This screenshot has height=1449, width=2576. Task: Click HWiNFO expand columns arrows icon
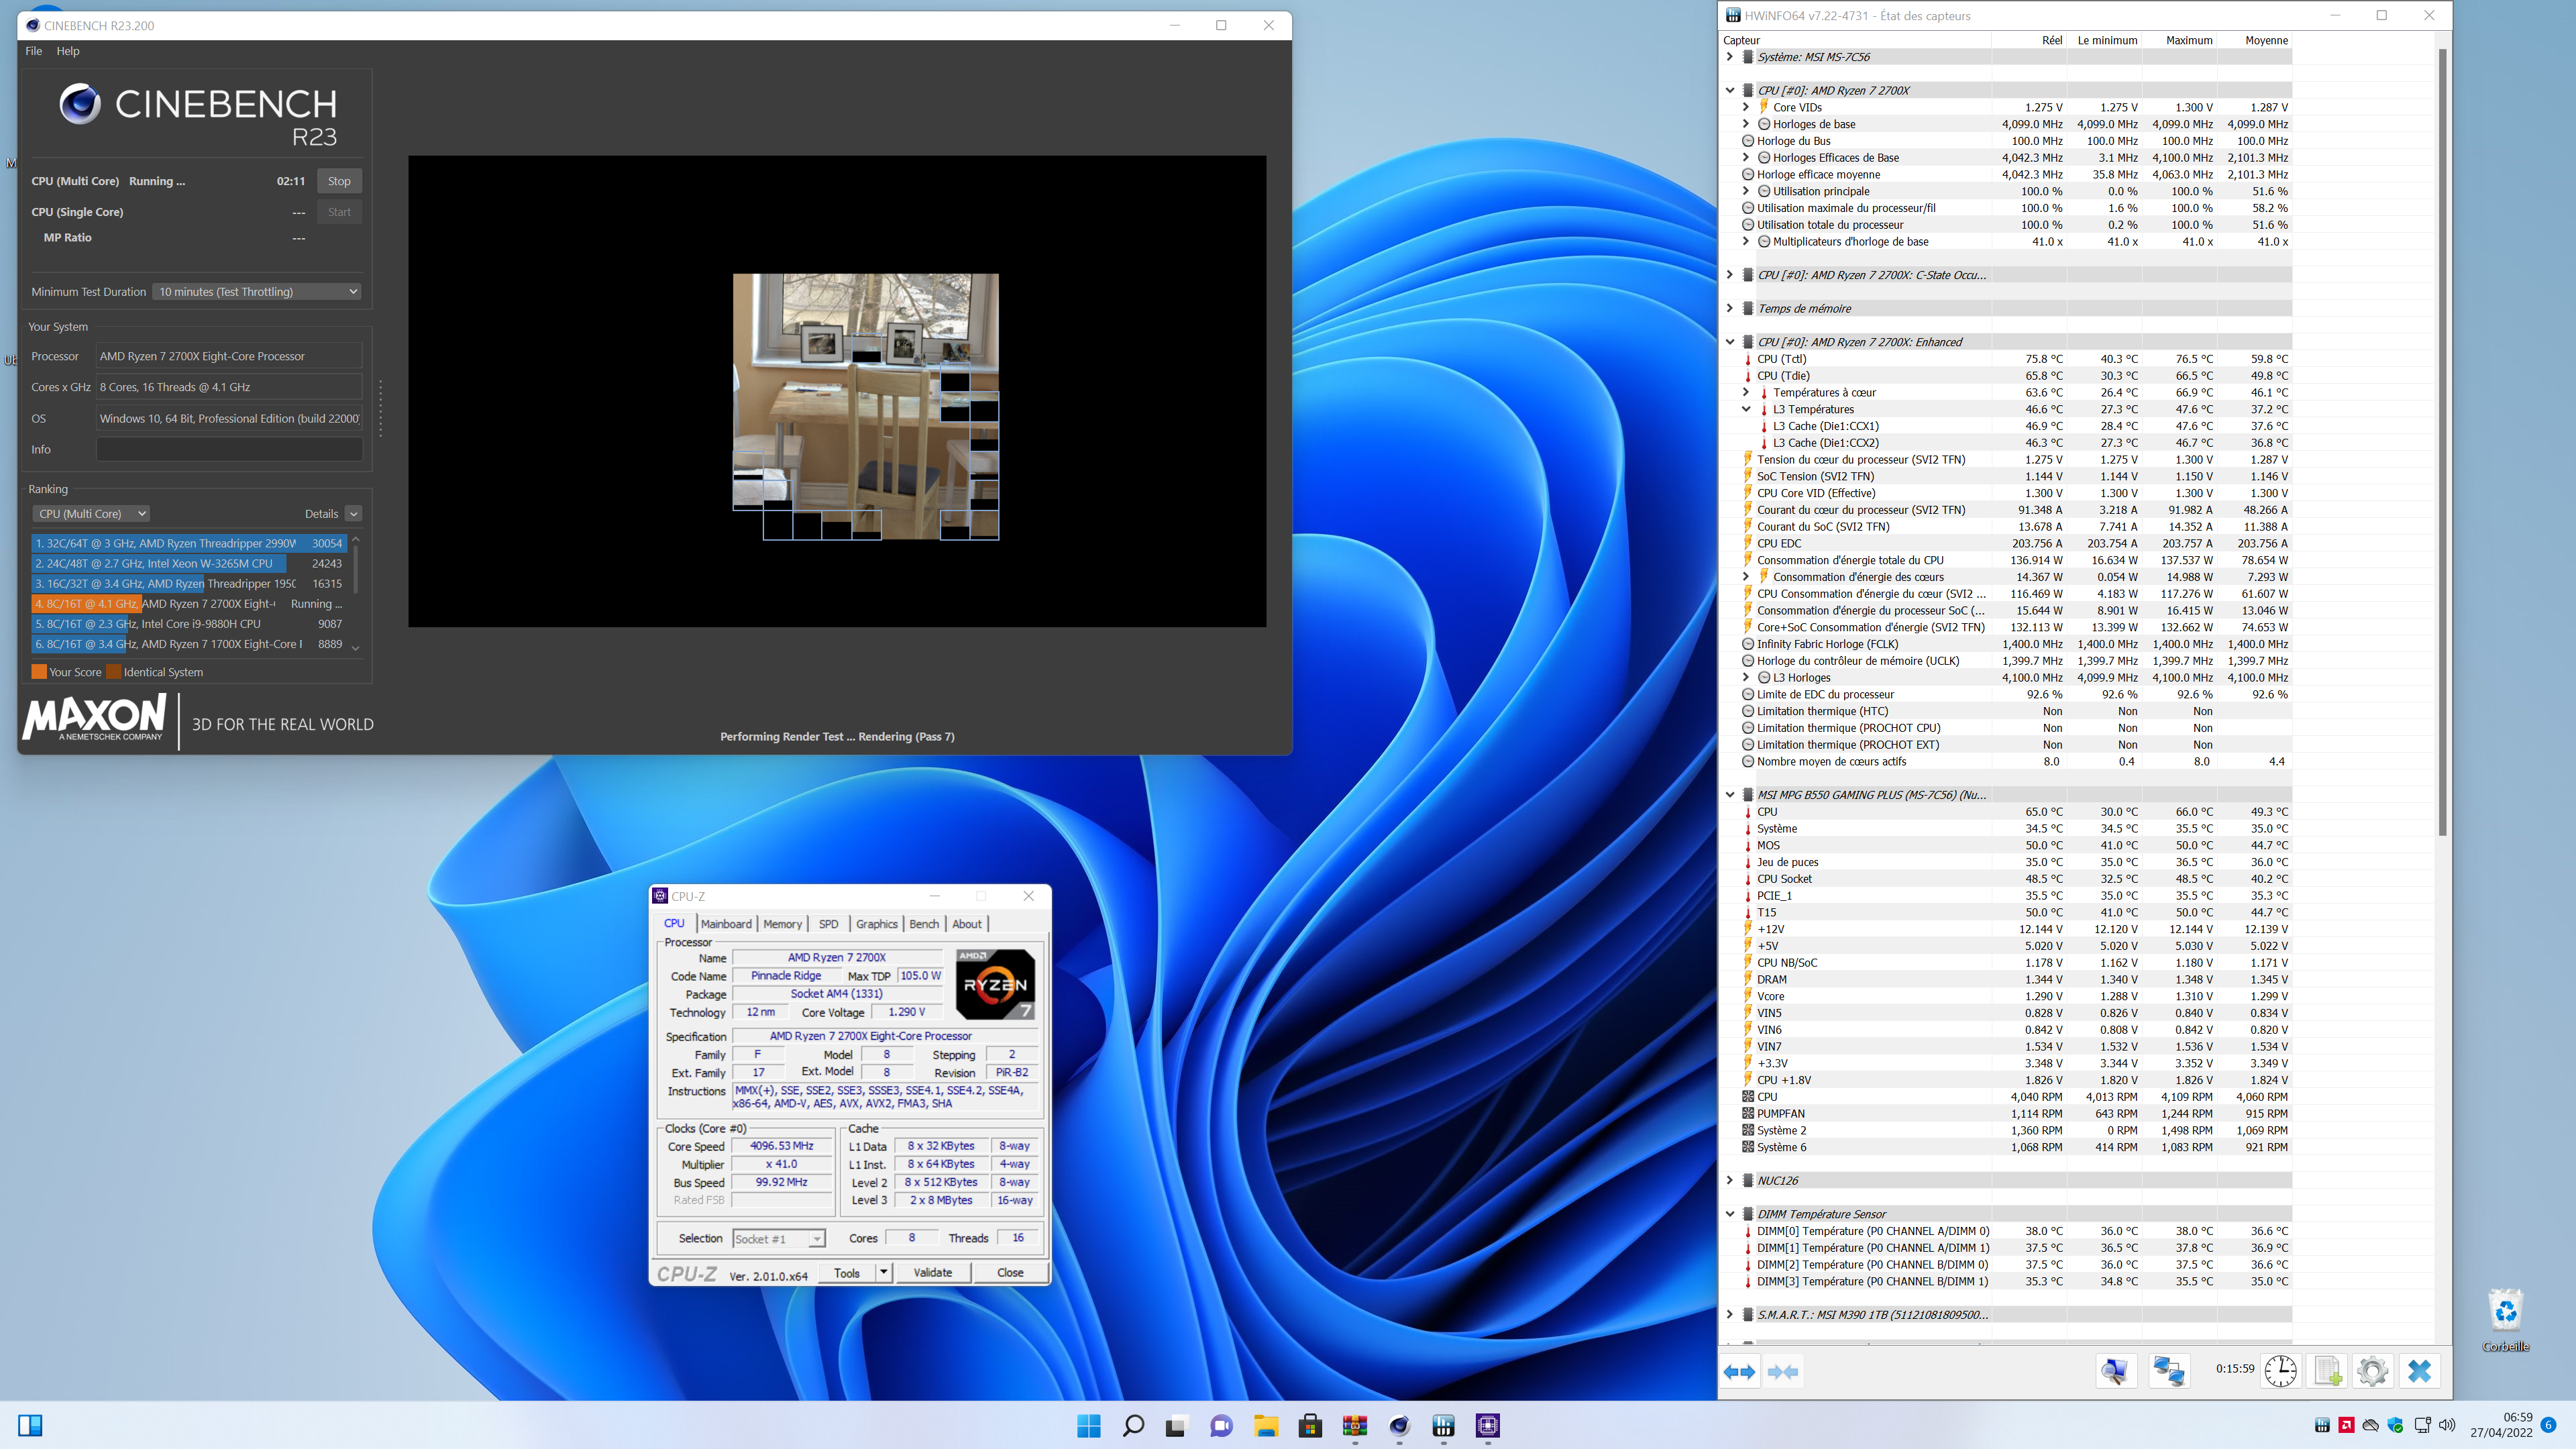click(x=1739, y=1372)
